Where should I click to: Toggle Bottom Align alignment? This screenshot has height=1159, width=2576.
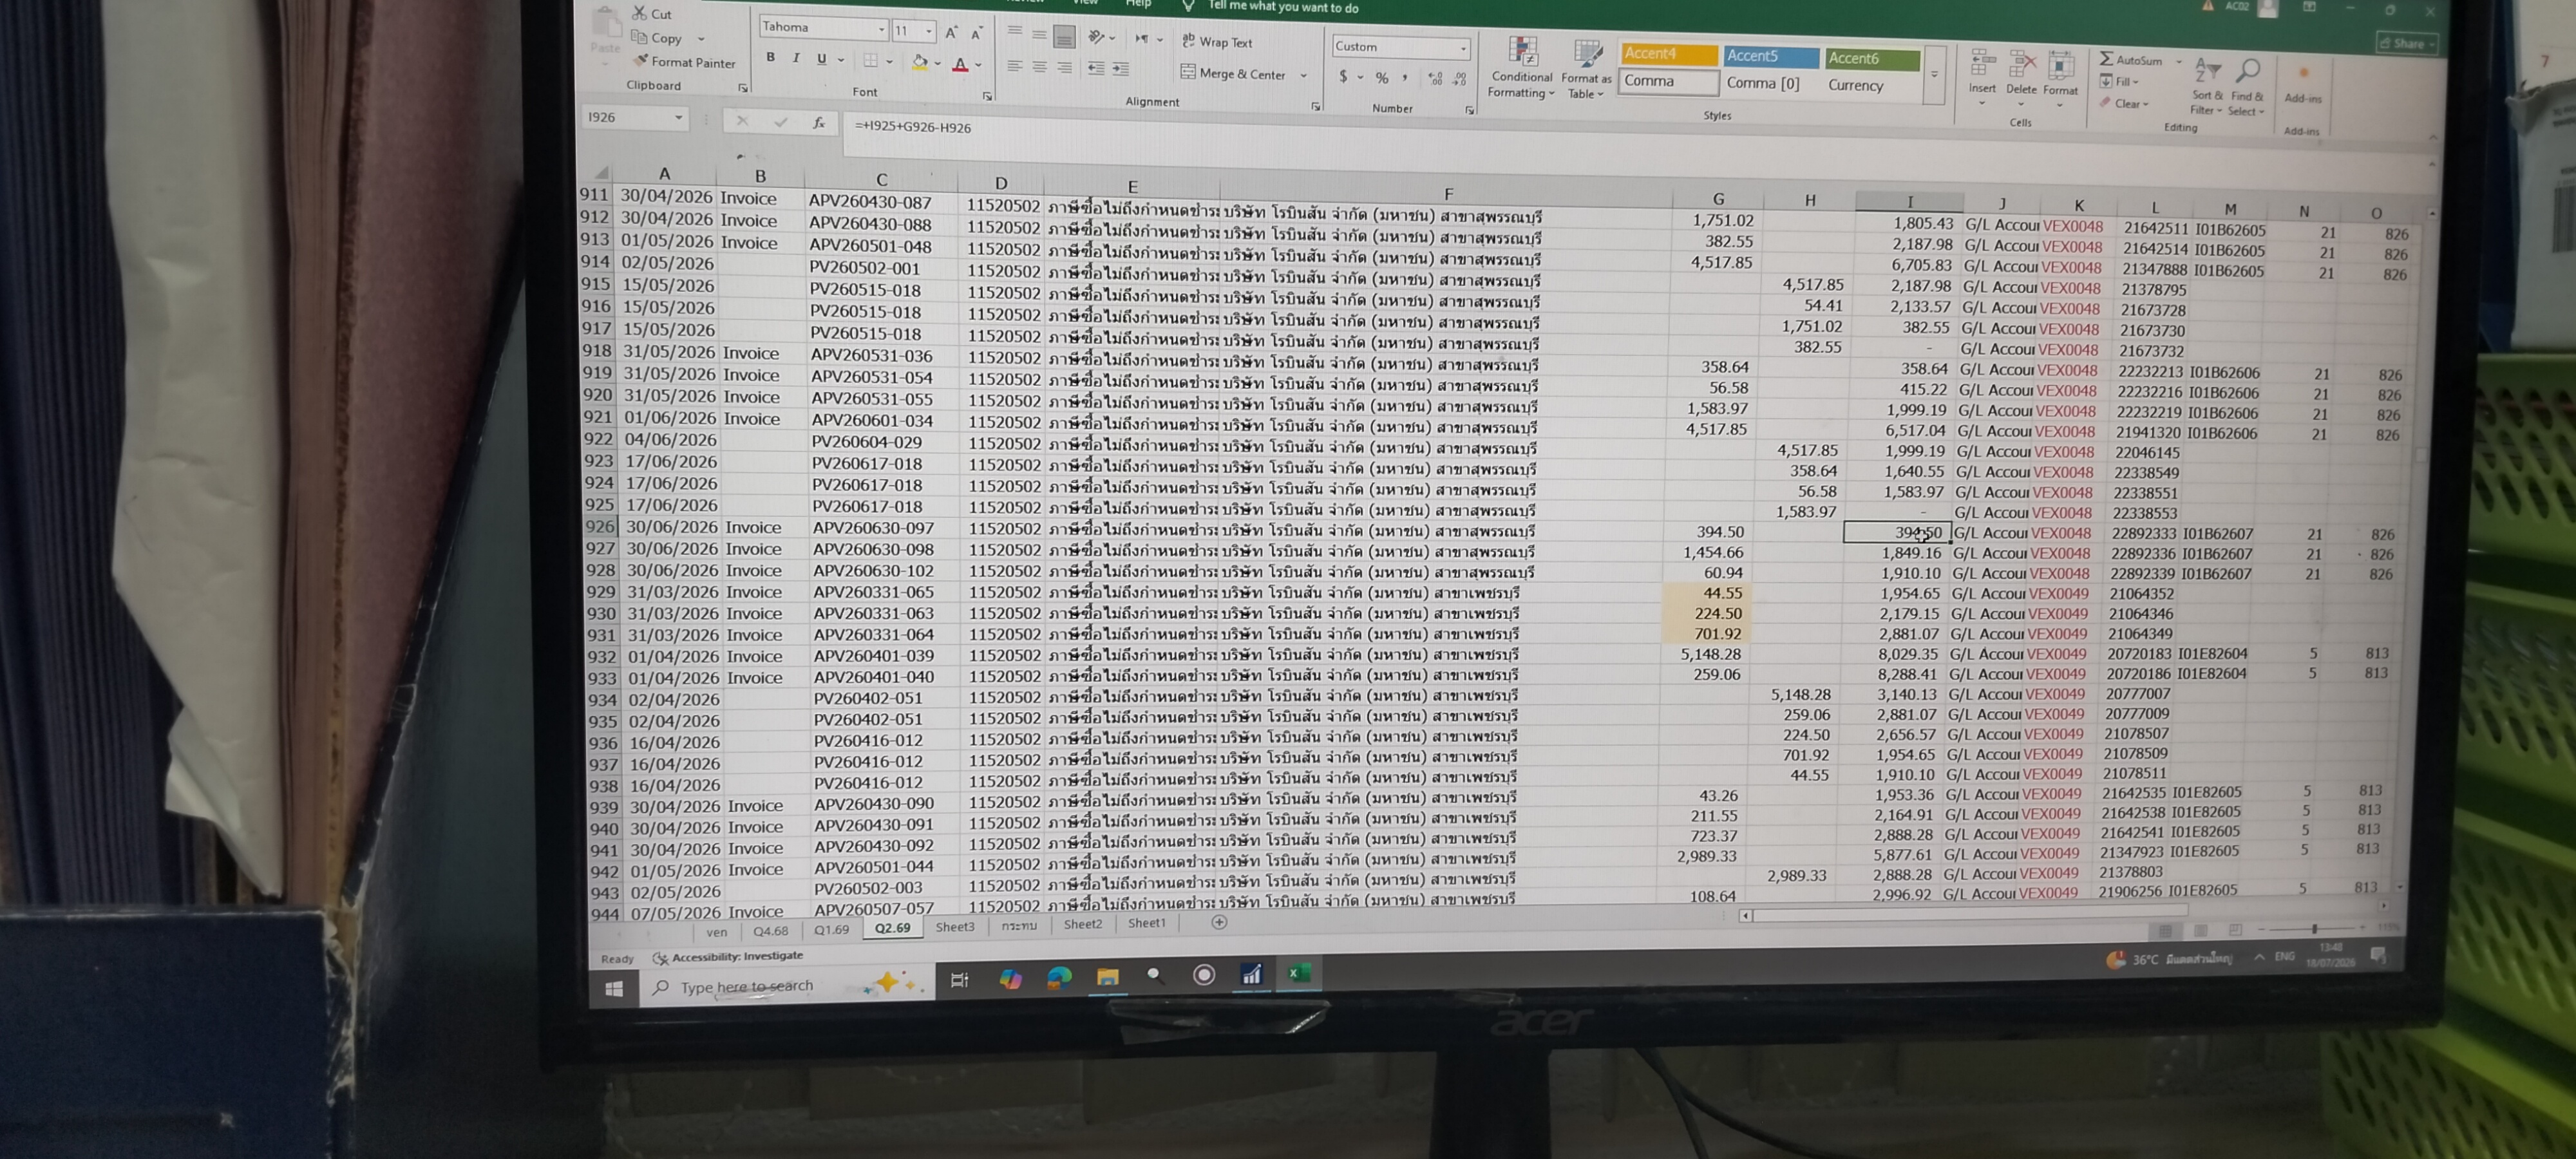pos(1065,37)
